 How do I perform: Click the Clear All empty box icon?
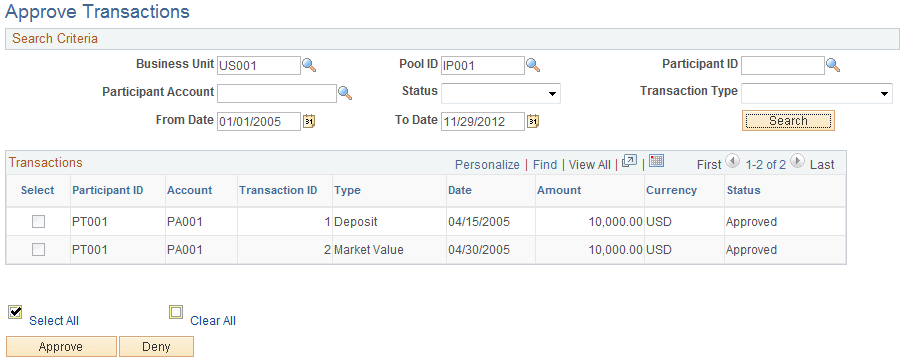click(176, 312)
